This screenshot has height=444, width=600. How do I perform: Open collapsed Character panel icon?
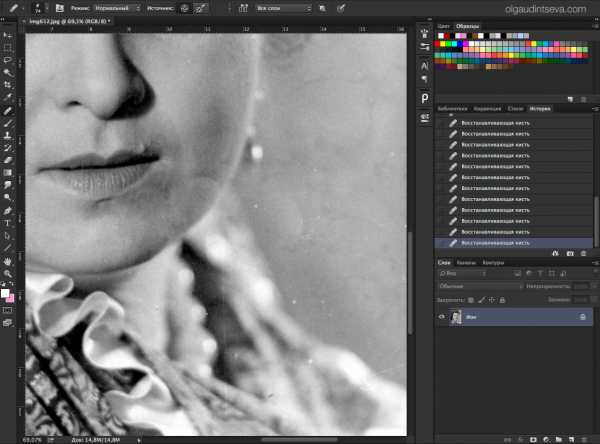(425, 66)
